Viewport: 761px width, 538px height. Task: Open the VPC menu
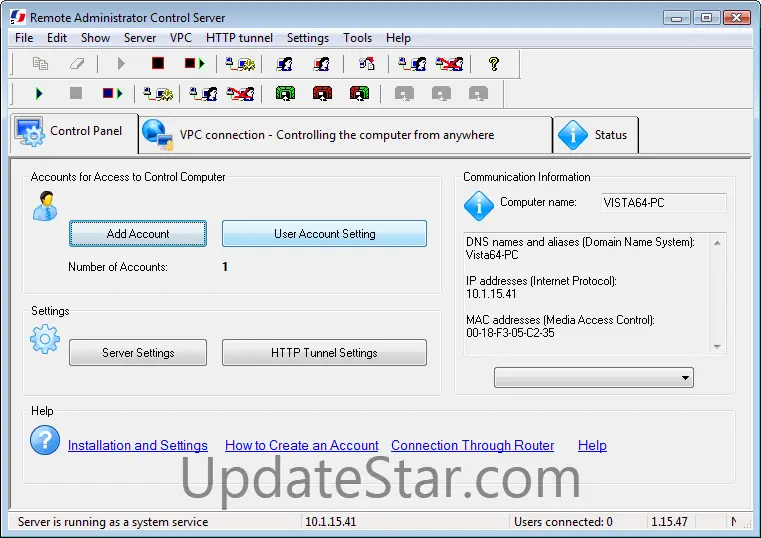tap(181, 38)
